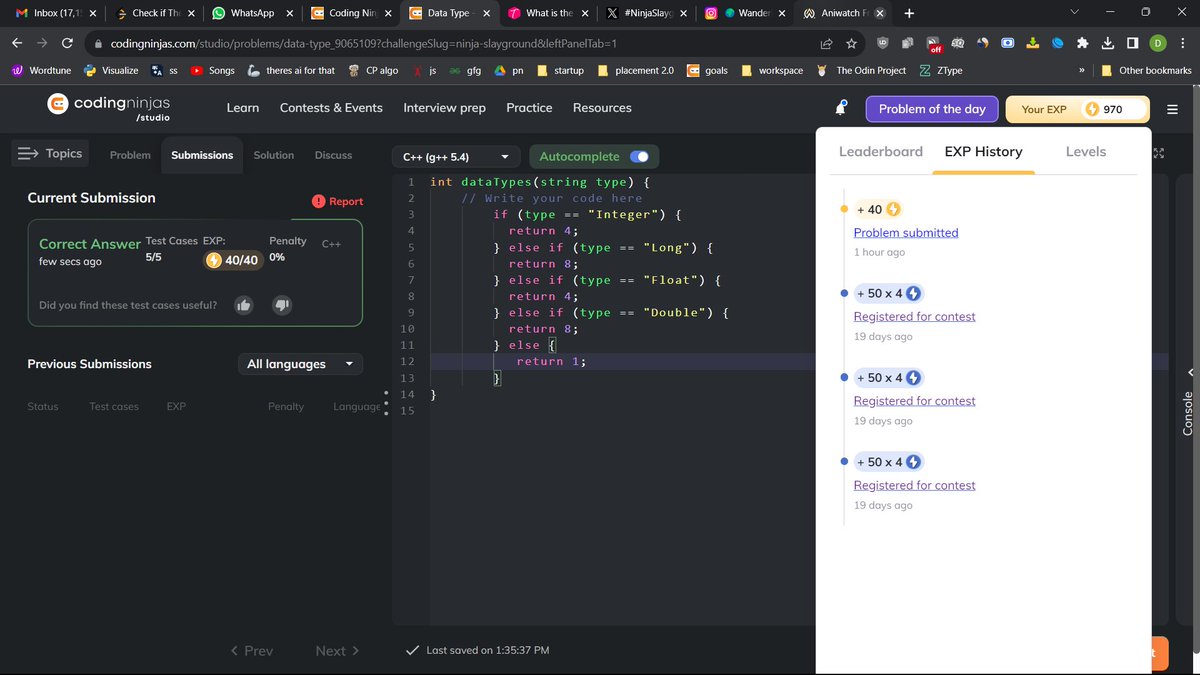
Task: Give a thumbs up on test cases usefulness
Action: coord(243,305)
